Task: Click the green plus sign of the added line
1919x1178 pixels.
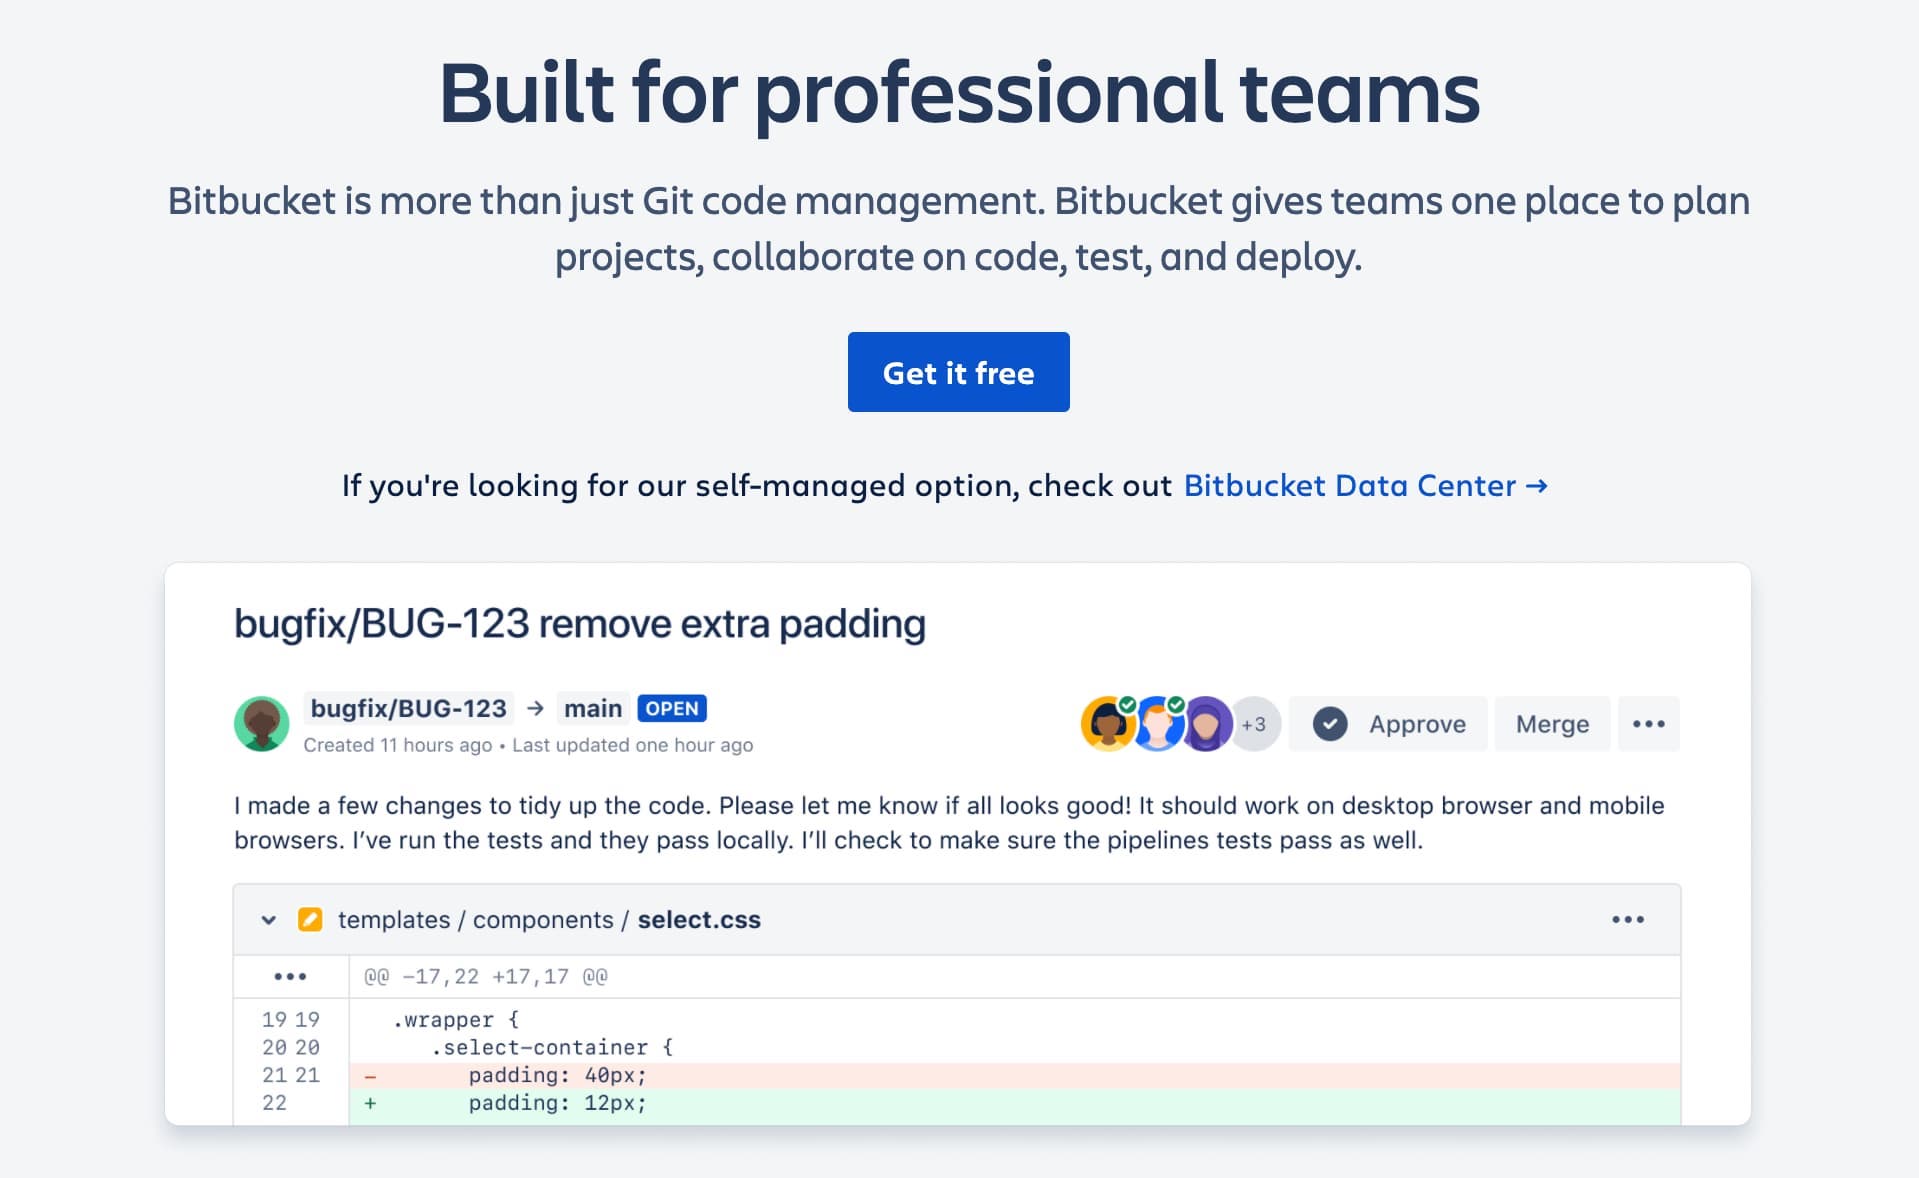Action: [x=370, y=1104]
